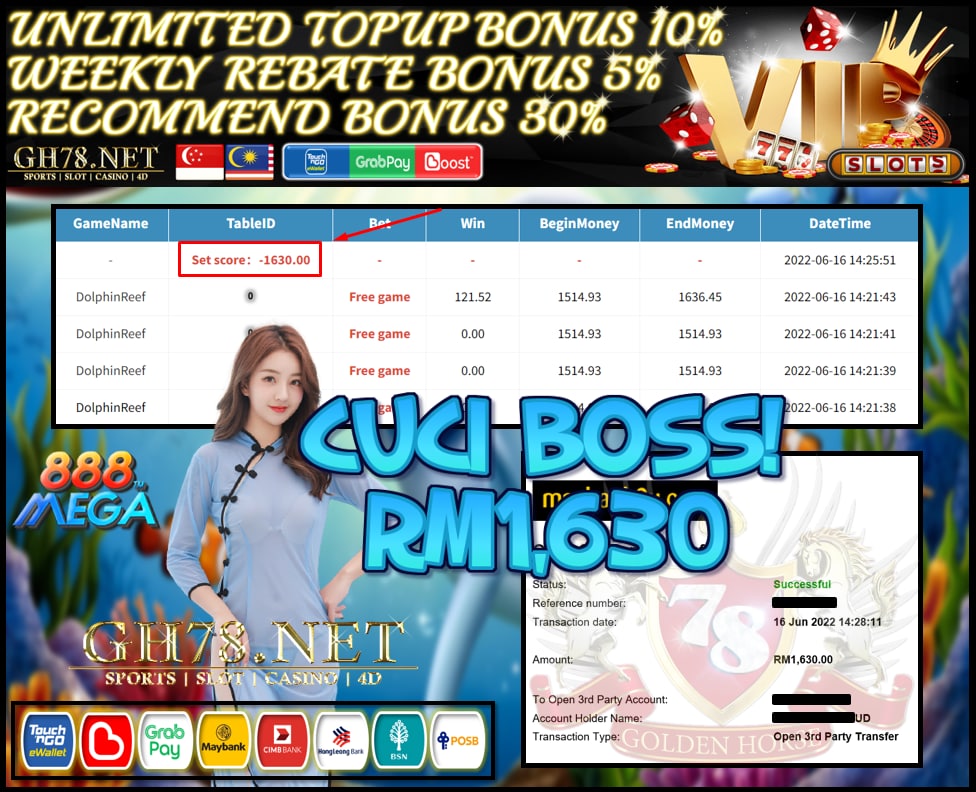Click the Mega 888 logo

tap(87, 490)
